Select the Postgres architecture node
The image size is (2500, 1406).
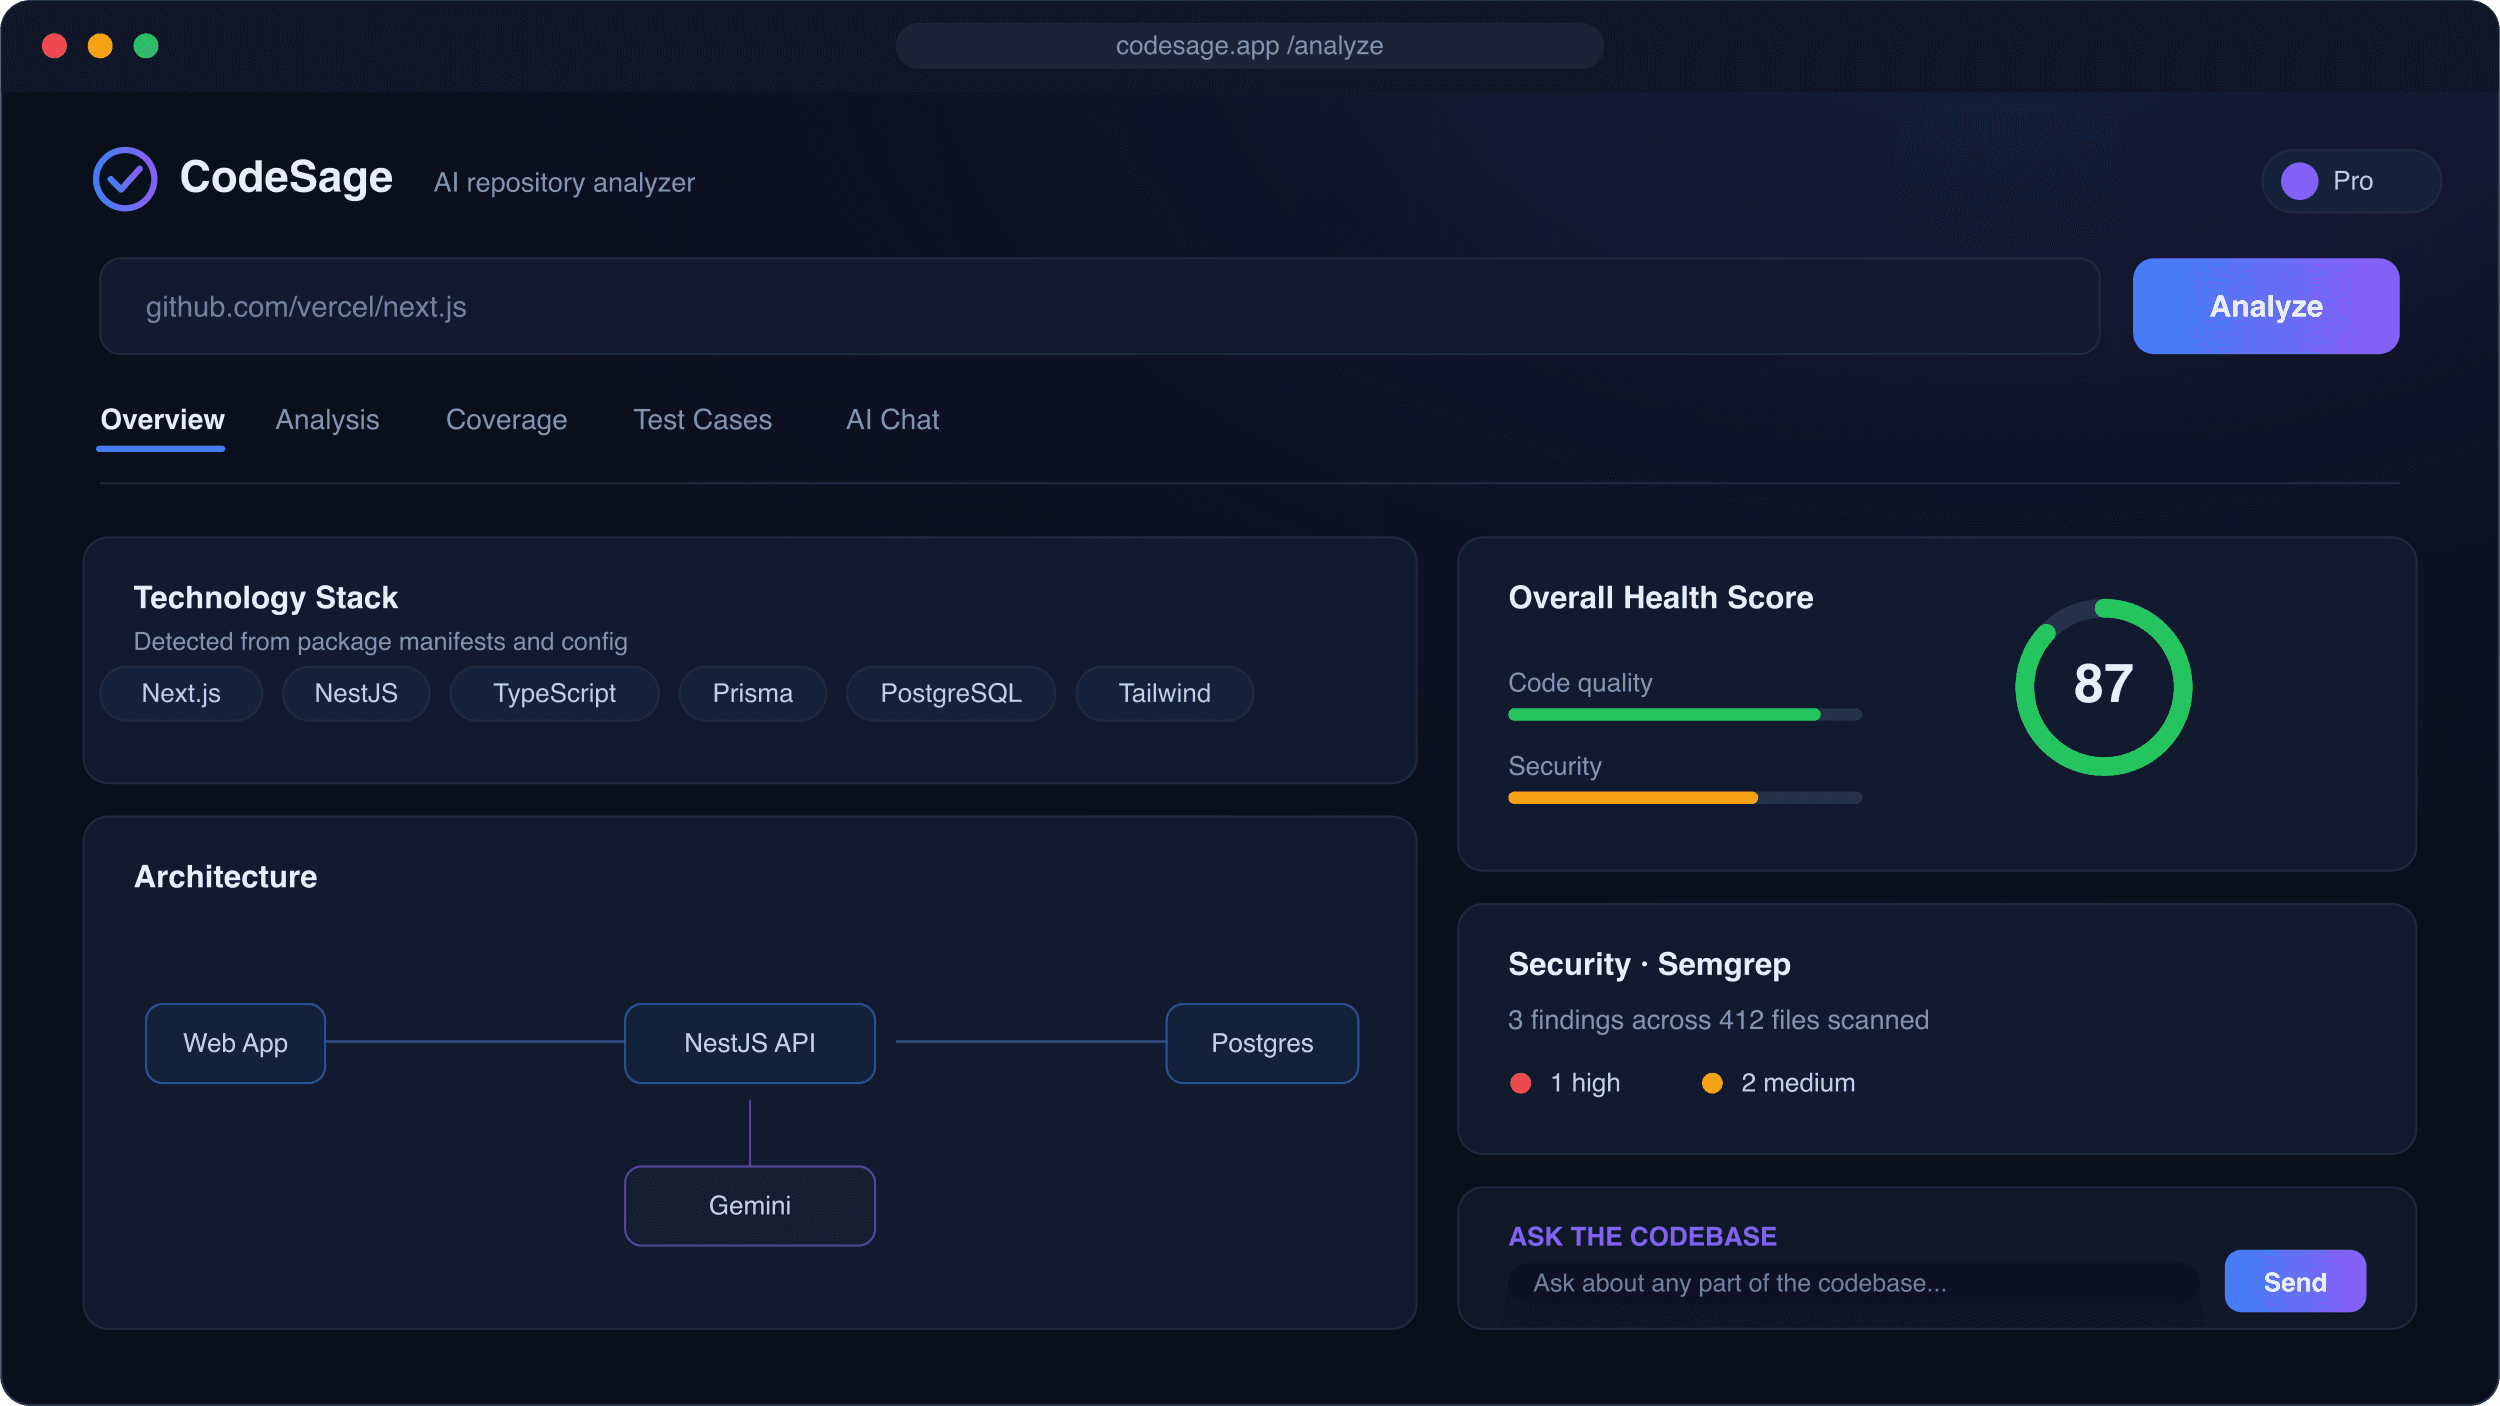pyautogui.click(x=1262, y=1043)
